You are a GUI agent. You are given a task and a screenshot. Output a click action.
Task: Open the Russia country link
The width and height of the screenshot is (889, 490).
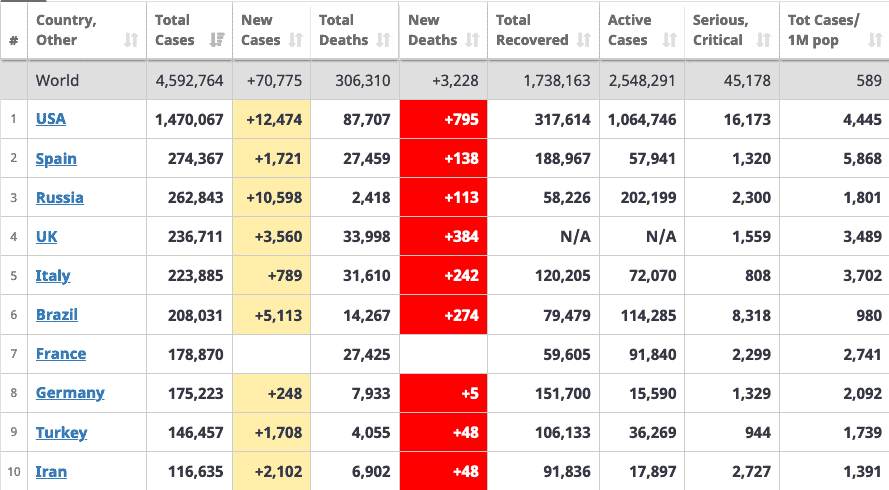pyautogui.click(x=60, y=198)
